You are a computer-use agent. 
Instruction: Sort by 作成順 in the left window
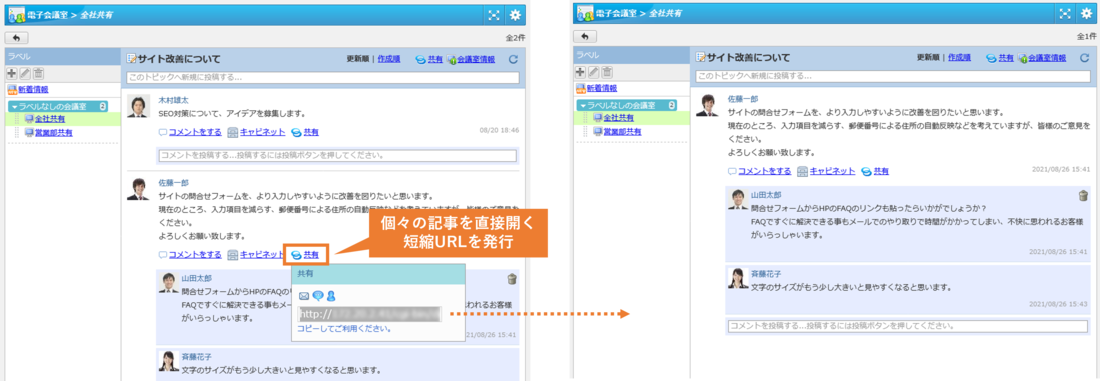tap(389, 60)
